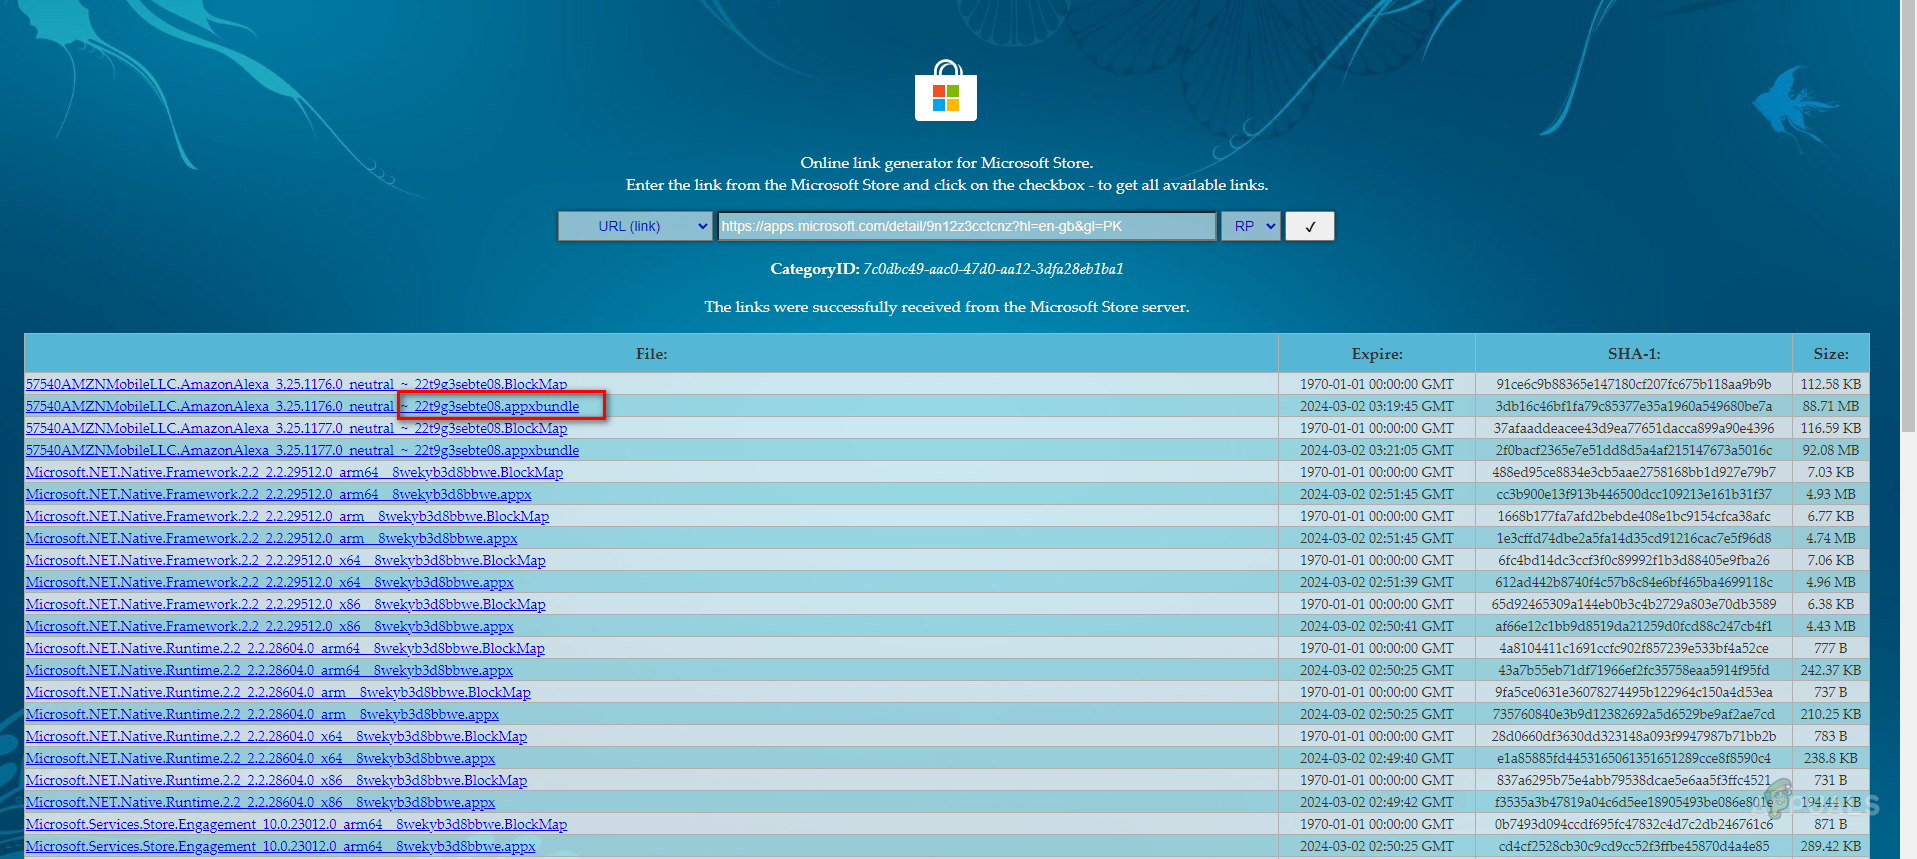Open Services.Store.Engagement arm64 BlockMap link

pos(296,824)
